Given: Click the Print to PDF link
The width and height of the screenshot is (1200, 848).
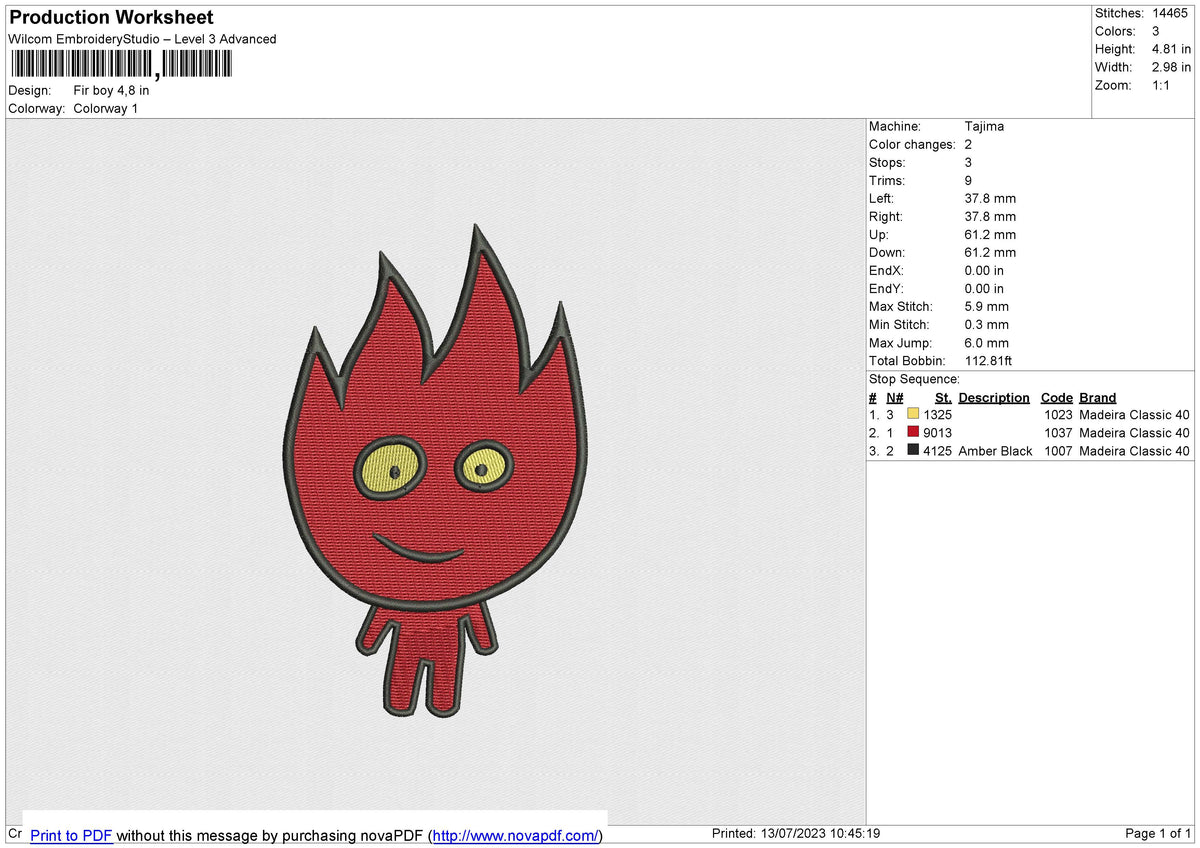Looking at the screenshot, I should click(x=71, y=835).
